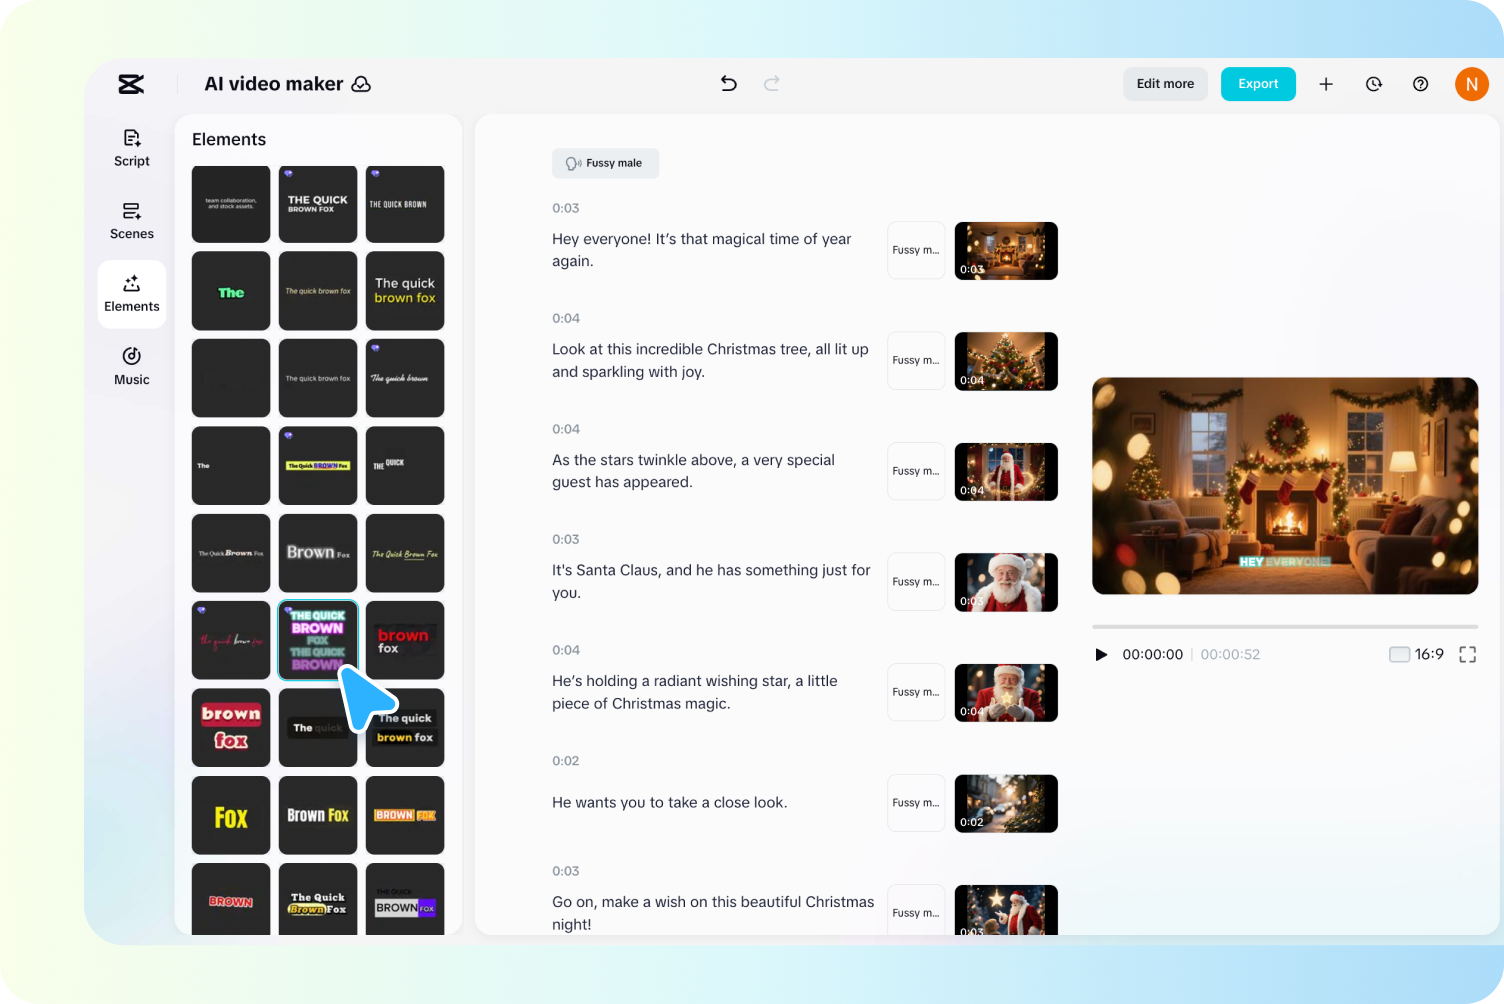Create a new project with the plus icon
Viewport: 1504px width, 1004px height.
point(1325,84)
